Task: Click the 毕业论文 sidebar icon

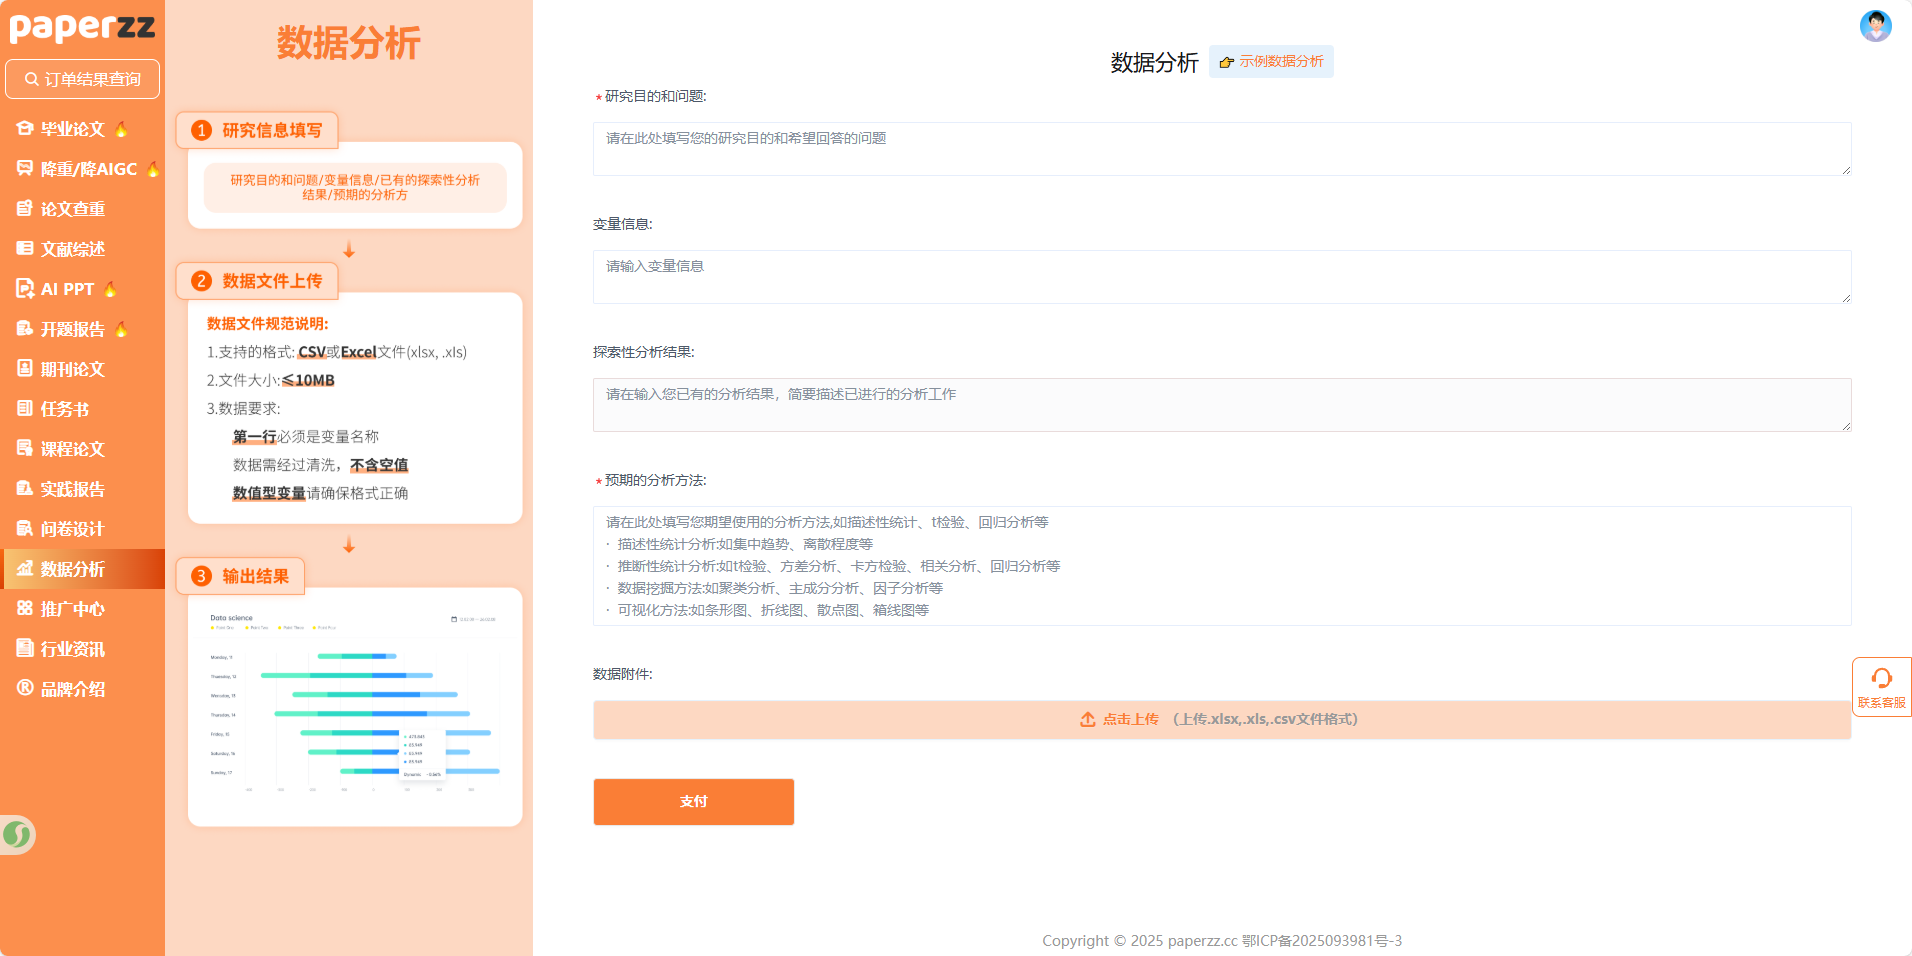Action: 25,129
